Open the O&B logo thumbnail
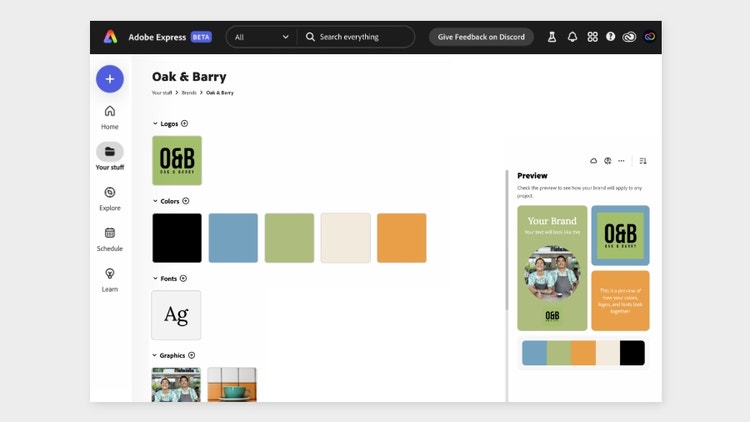750x422 pixels. 177,160
